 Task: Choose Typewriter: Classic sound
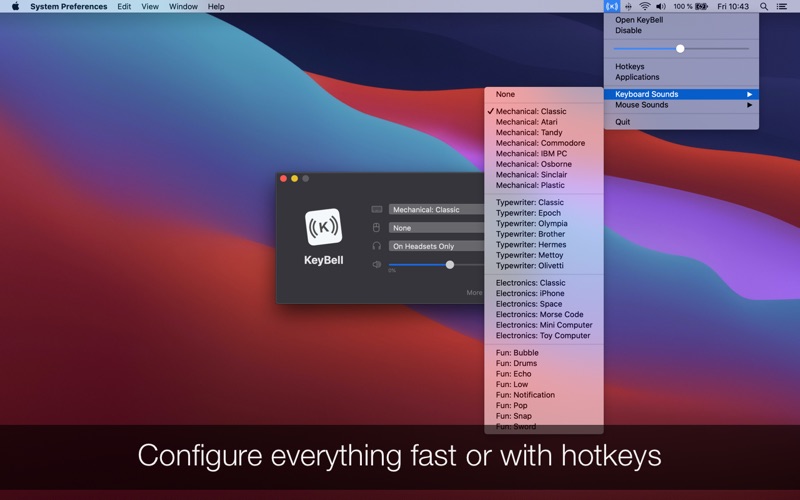(544, 203)
